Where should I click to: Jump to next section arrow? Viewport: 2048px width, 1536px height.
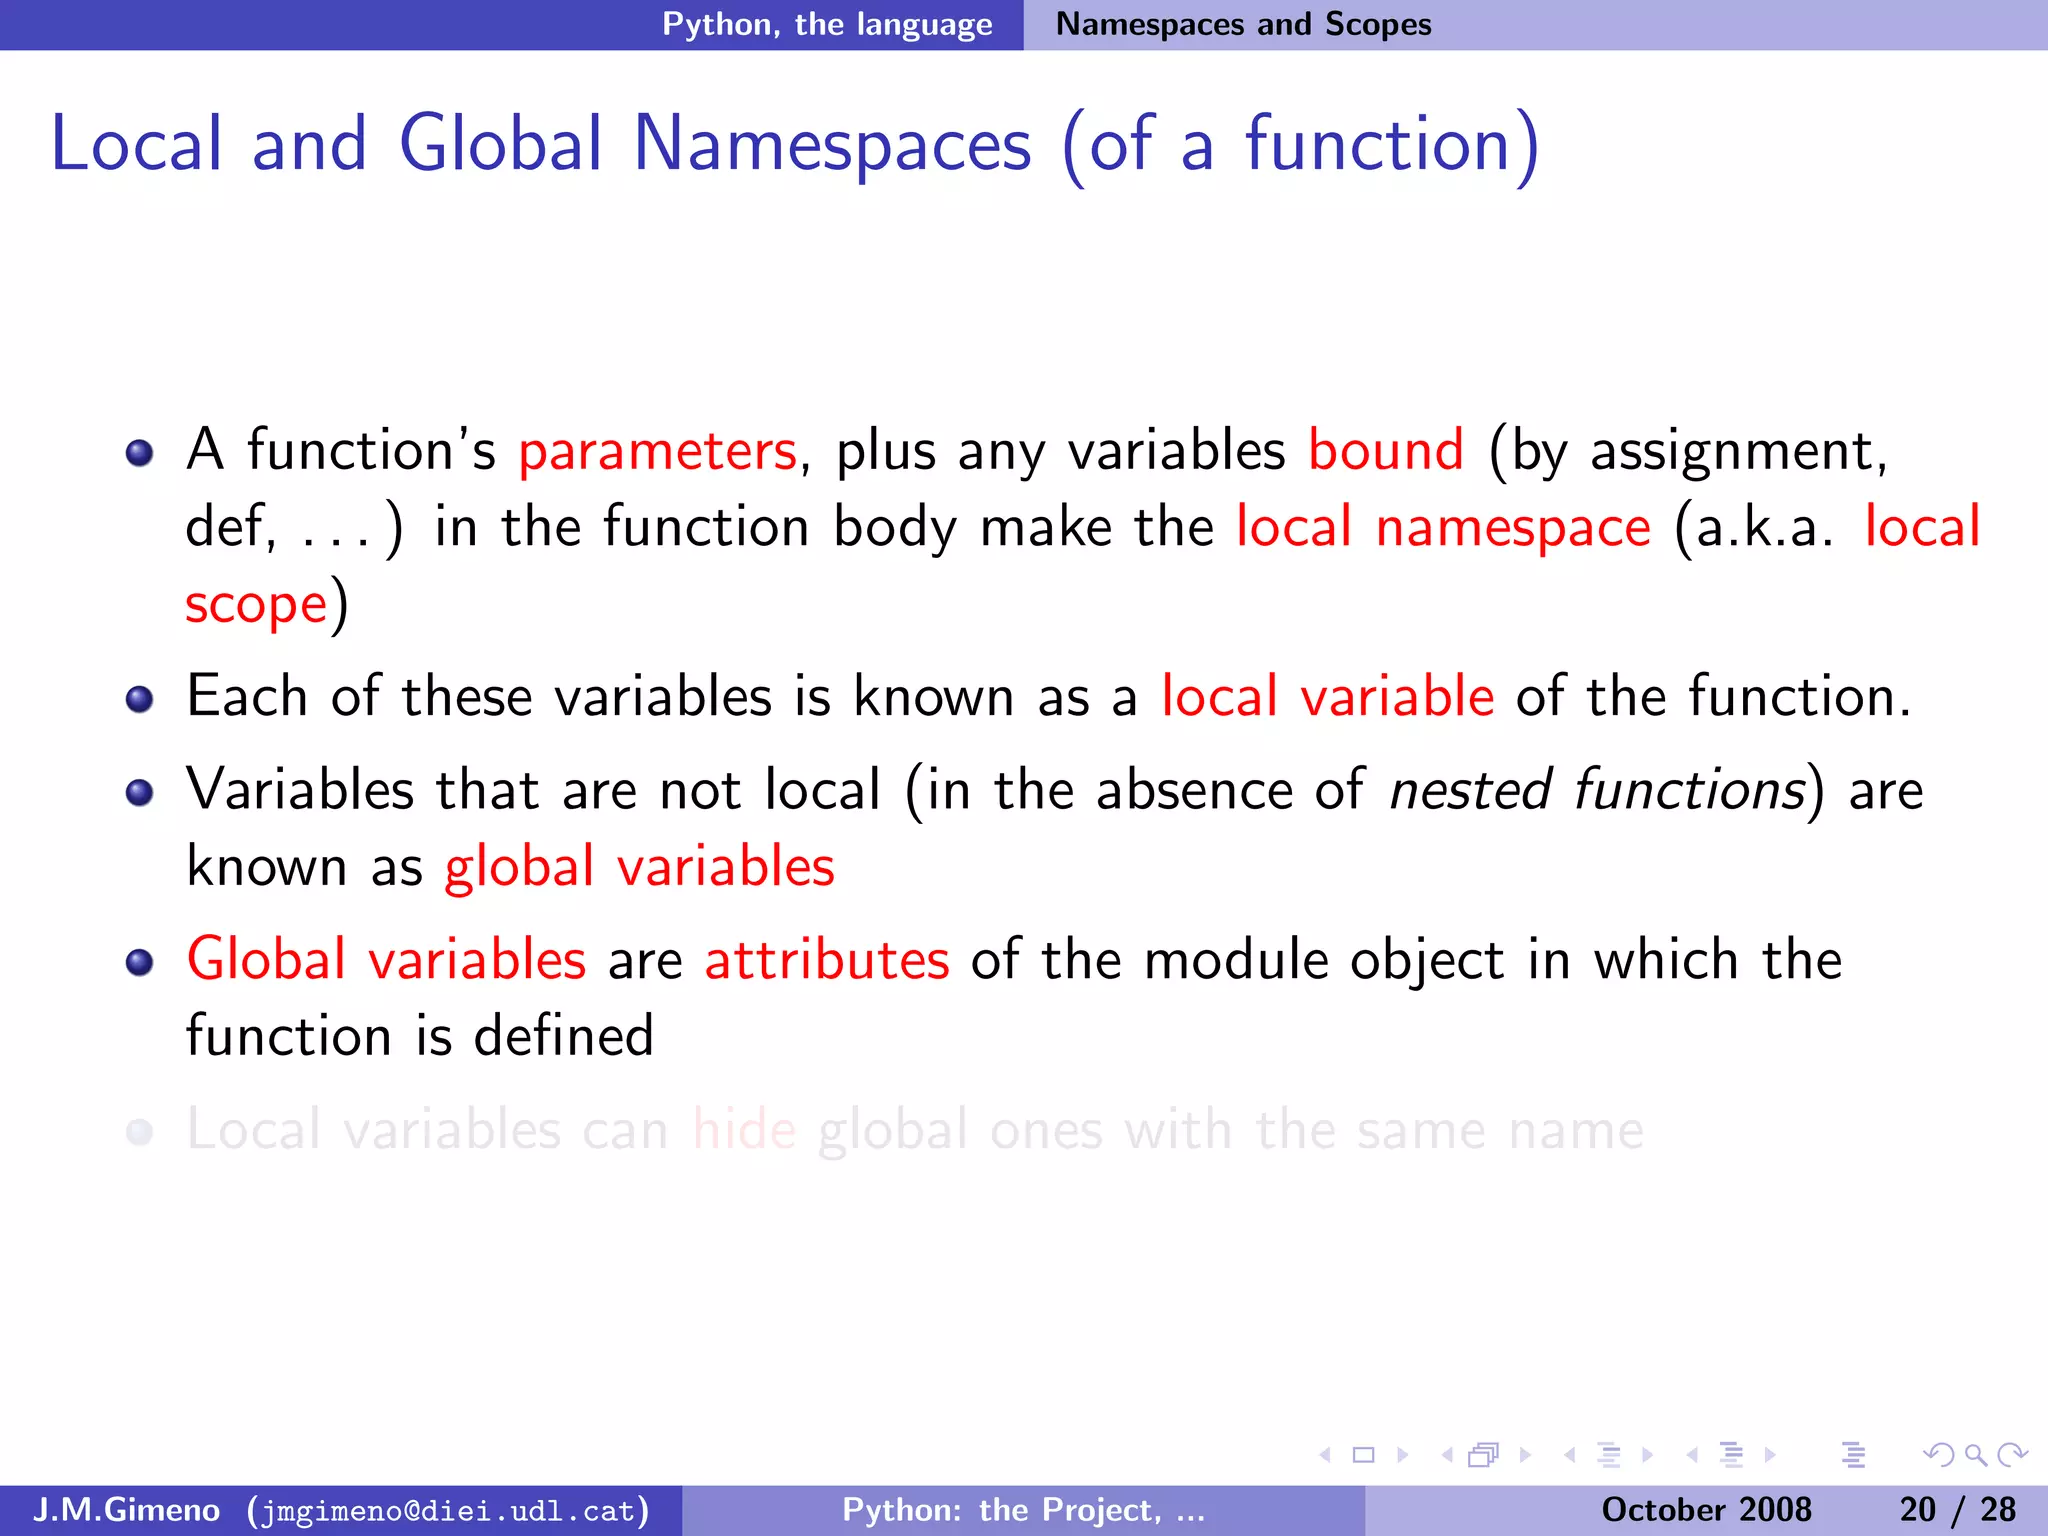pos(1771,1455)
